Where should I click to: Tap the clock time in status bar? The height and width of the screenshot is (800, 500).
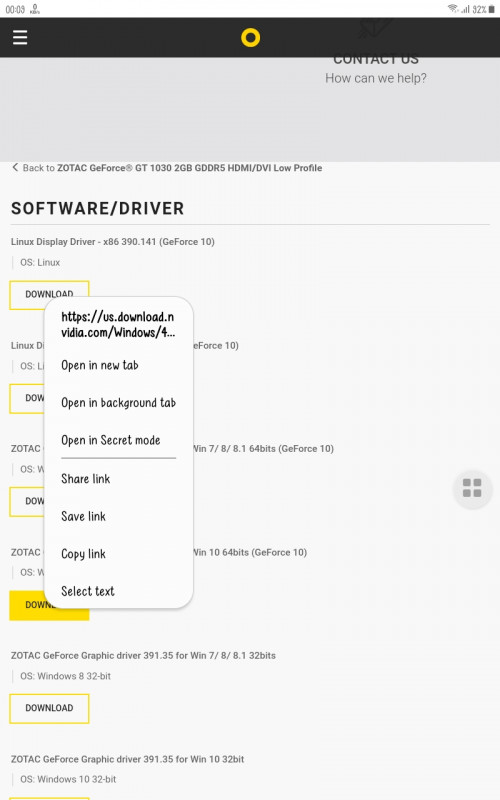click(x=15, y=9)
